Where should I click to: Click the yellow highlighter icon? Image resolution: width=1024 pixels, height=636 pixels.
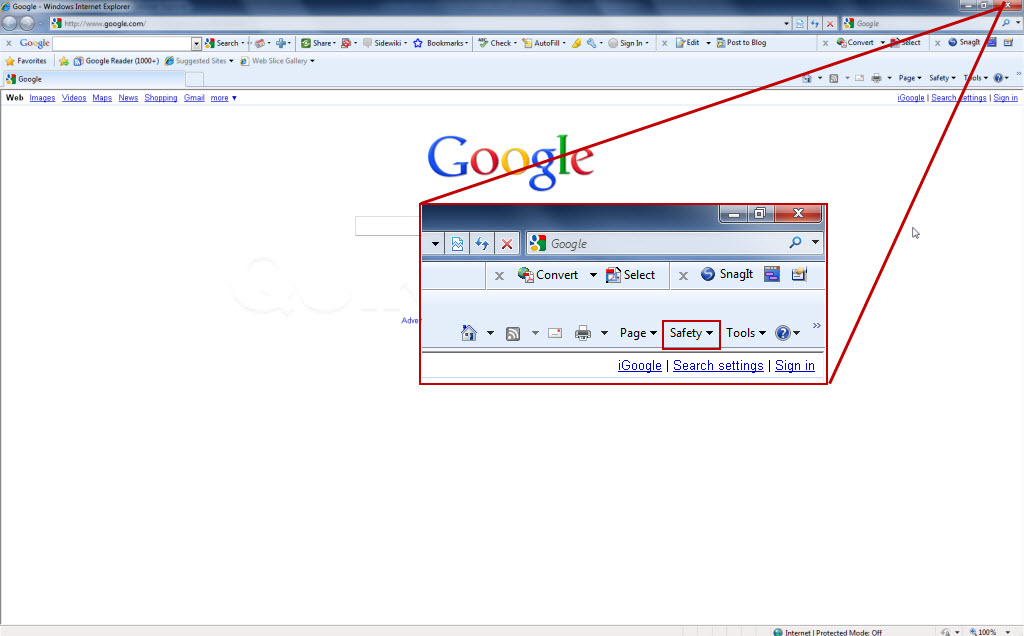coord(576,43)
